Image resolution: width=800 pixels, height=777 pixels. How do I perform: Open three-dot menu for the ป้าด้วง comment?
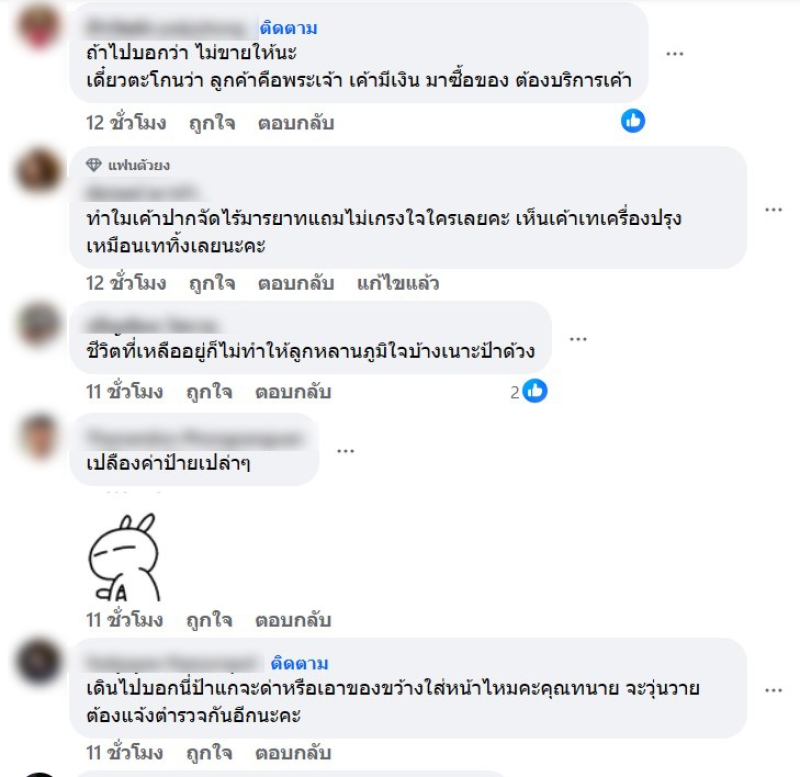pyautogui.click(x=578, y=339)
